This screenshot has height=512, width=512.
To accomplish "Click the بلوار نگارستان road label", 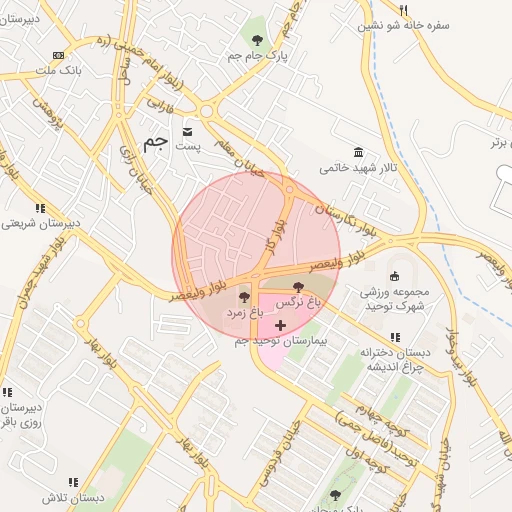I will [x=346, y=220].
